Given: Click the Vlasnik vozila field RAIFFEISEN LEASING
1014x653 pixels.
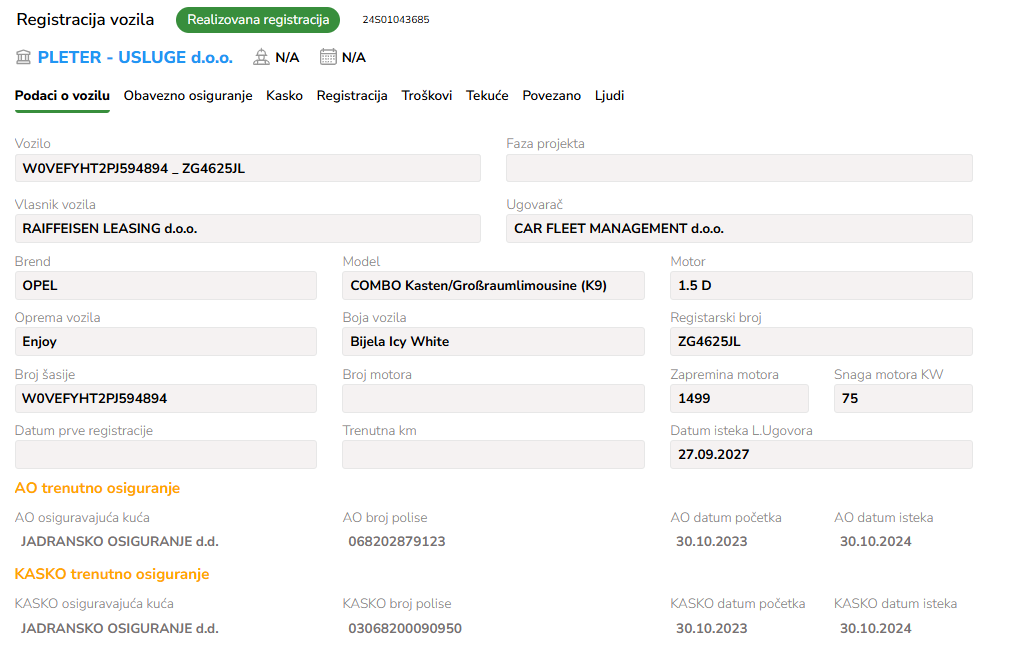Looking at the screenshot, I should coord(248,229).
